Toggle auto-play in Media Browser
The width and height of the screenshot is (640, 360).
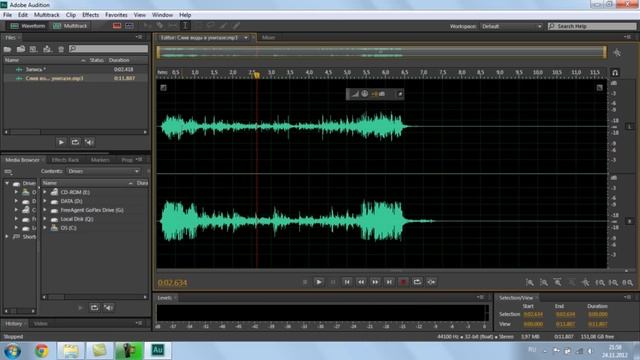(x=108, y=308)
